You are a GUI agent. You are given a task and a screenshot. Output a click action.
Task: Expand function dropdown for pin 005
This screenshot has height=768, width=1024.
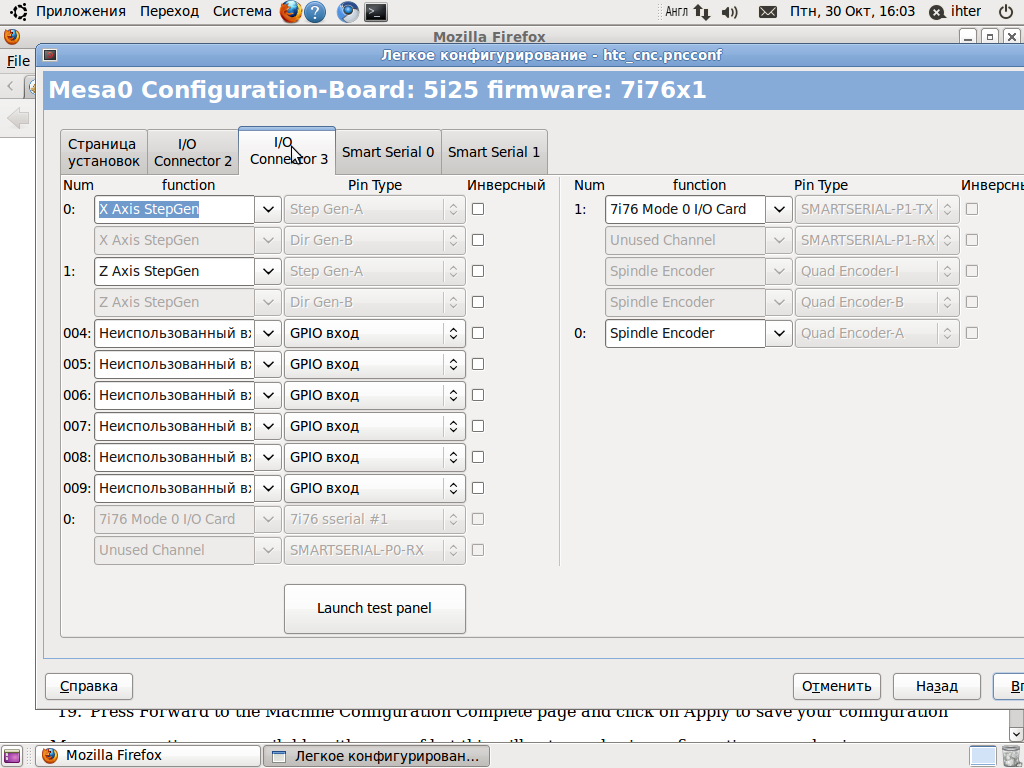point(268,364)
